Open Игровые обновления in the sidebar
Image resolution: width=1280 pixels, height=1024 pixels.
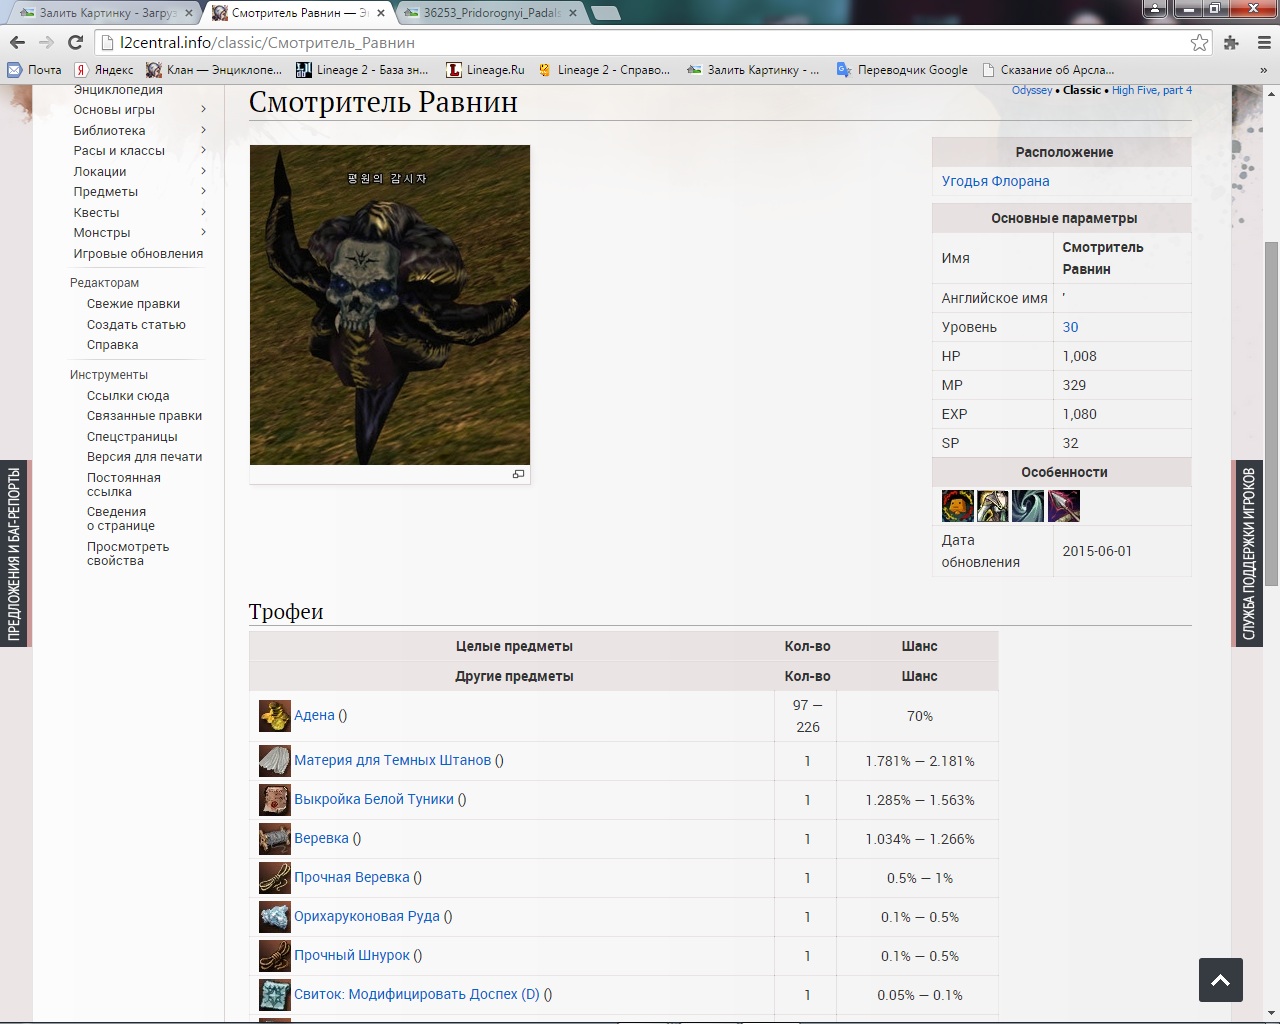tap(138, 254)
